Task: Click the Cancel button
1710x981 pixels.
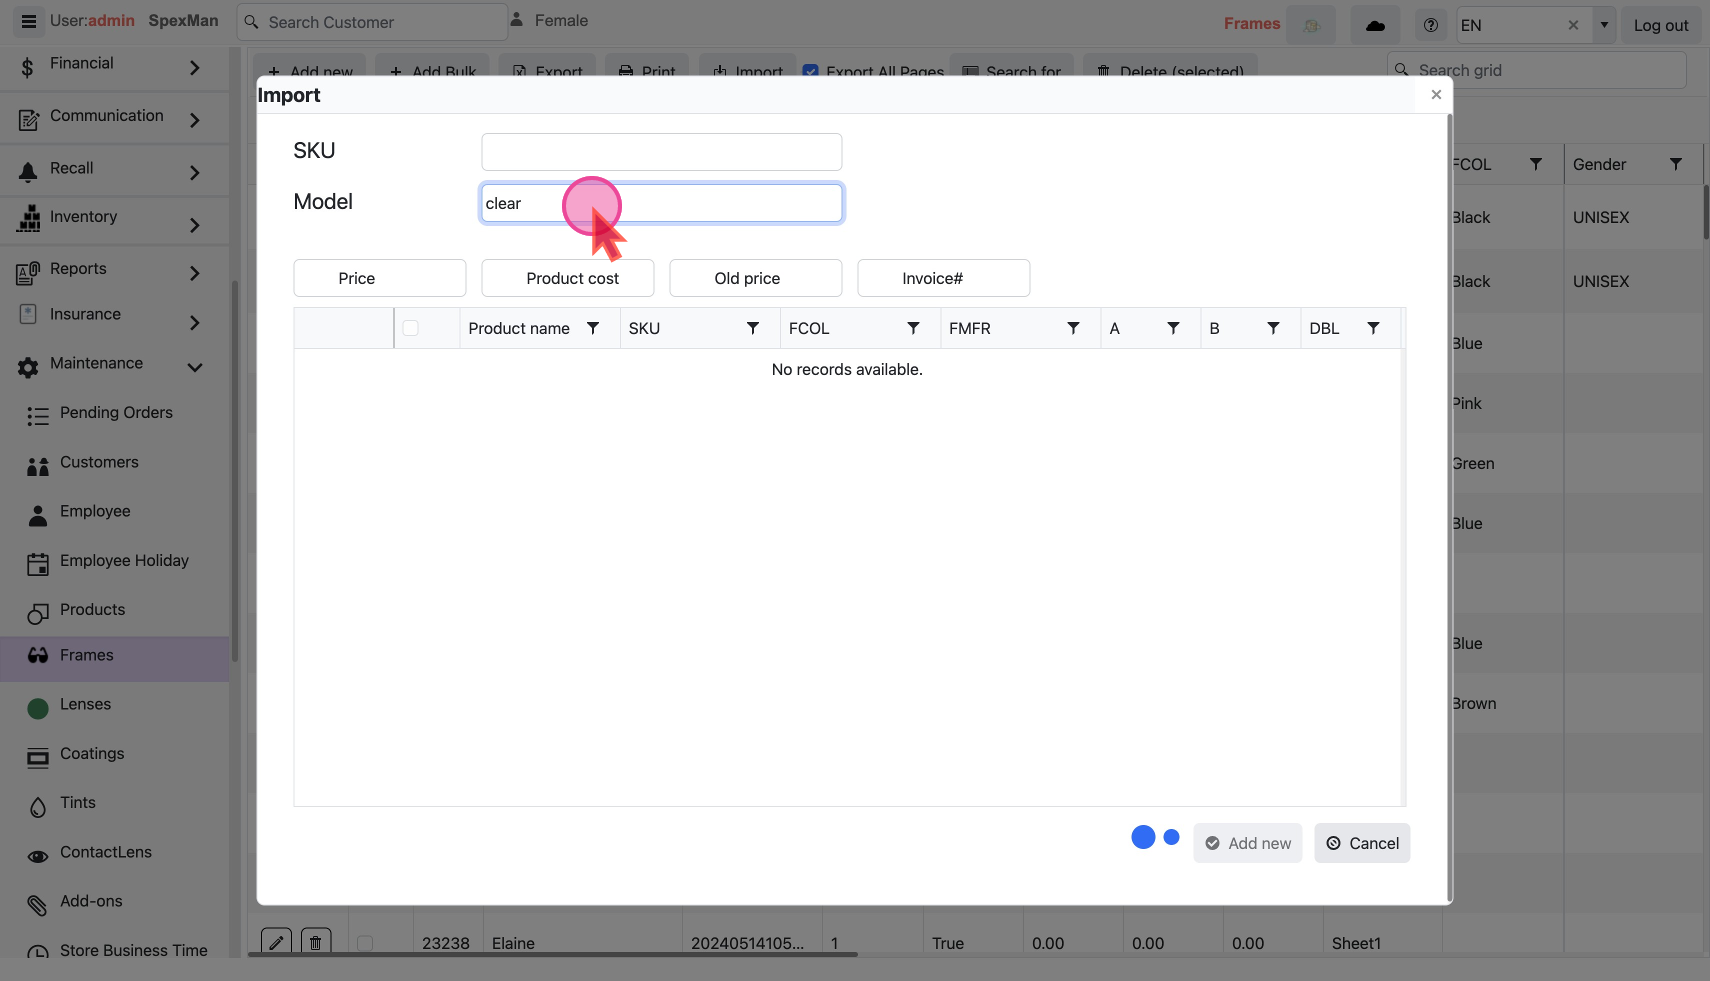Action: coord(1362,843)
